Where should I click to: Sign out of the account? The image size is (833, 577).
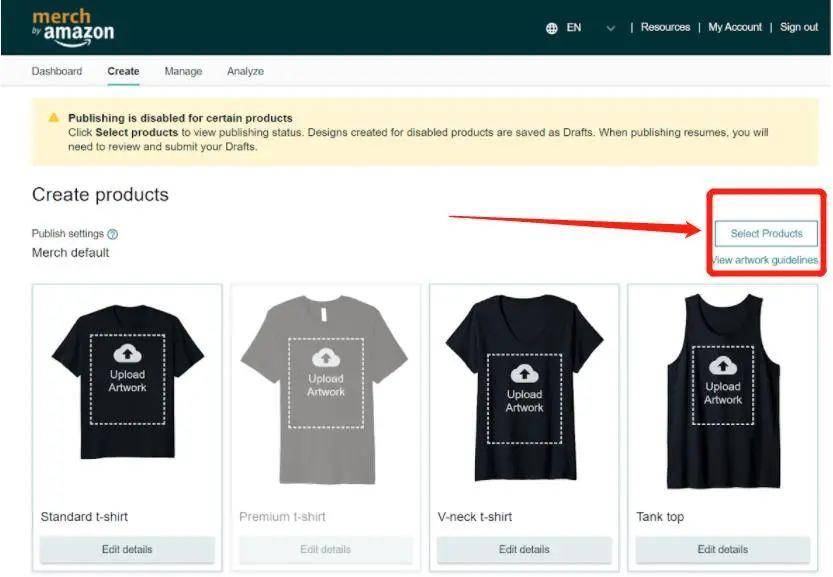point(799,27)
